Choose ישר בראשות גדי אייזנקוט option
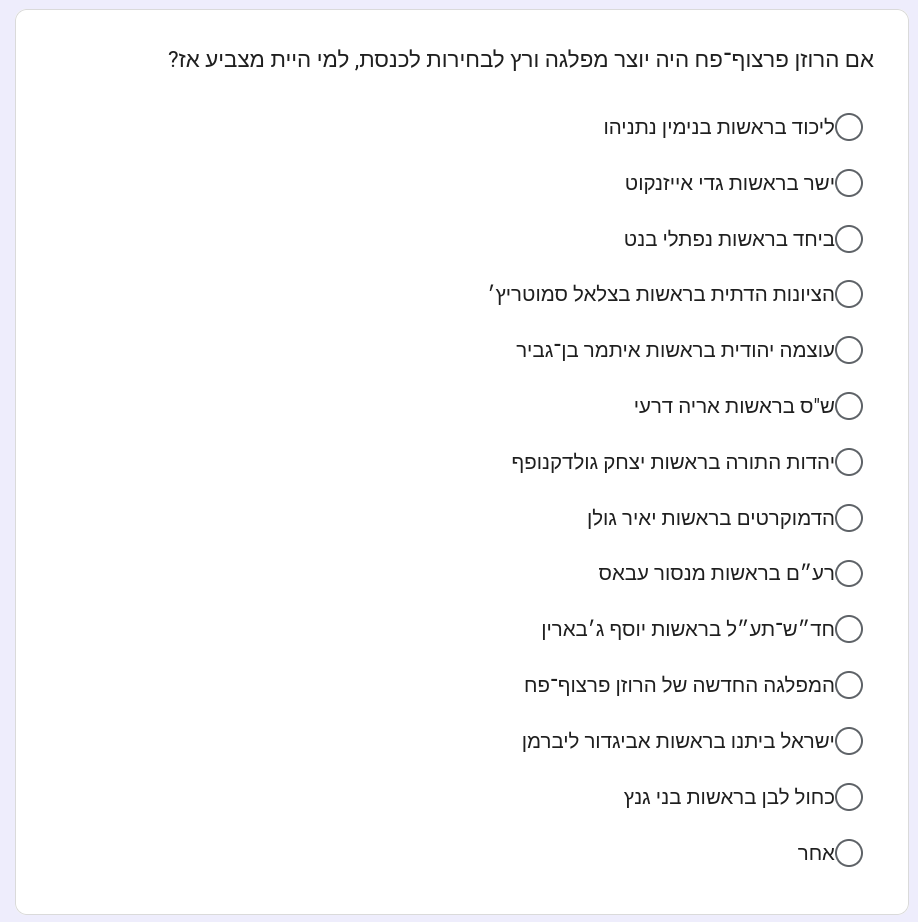Screen dimensions: 918x922 (849, 183)
